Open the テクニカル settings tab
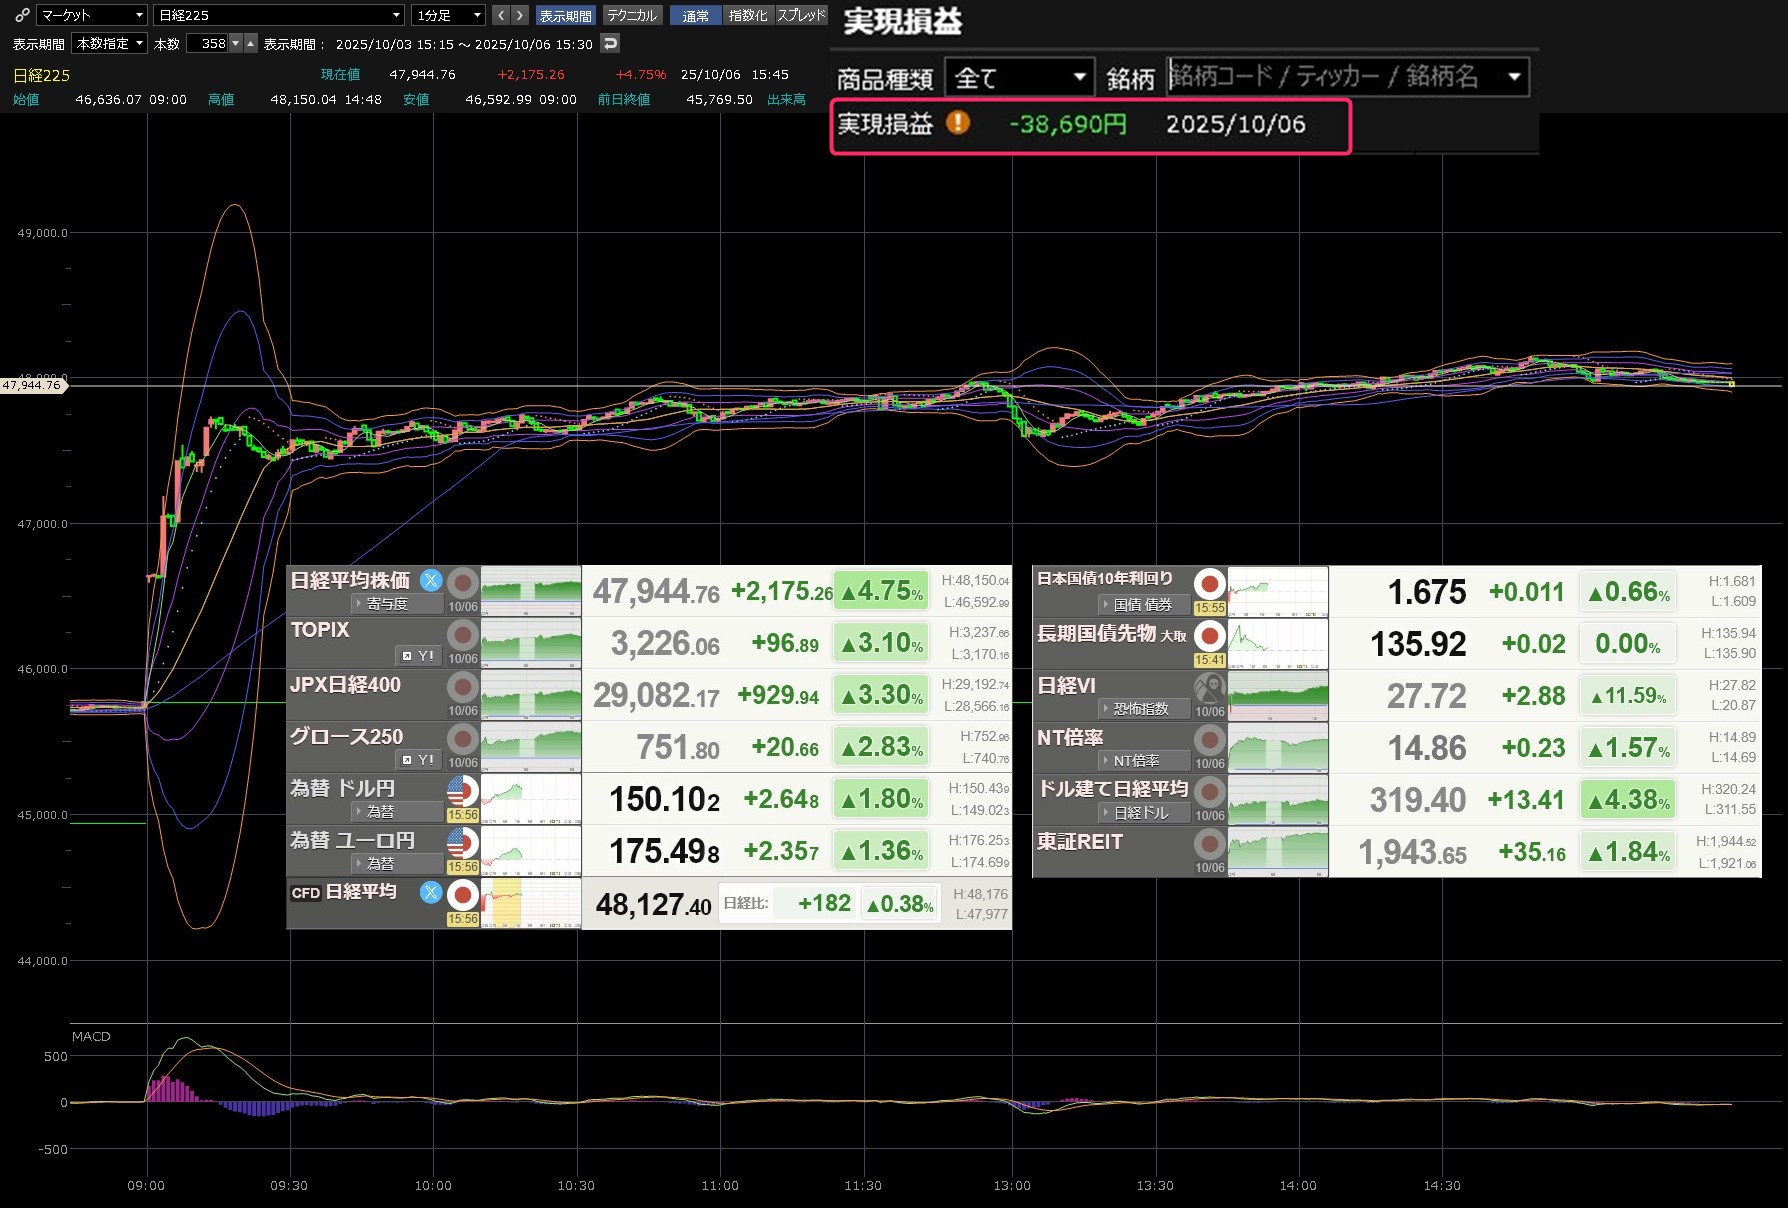 (x=632, y=15)
